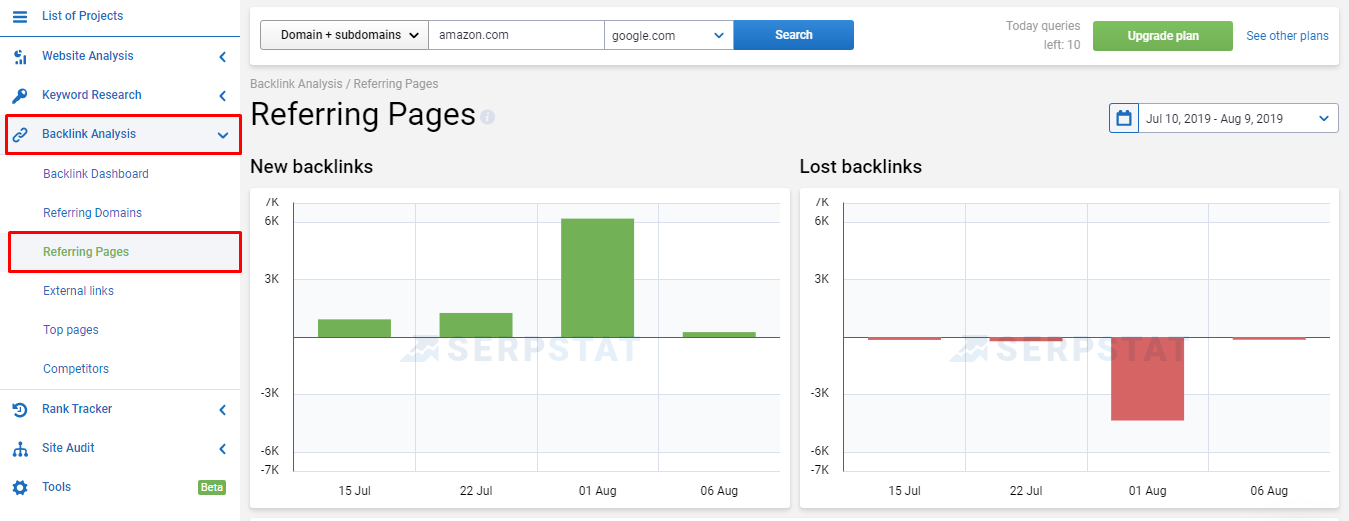This screenshot has height=521, width=1349.
Task: Open the calendar icon for date range
Action: click(1124, 118)
